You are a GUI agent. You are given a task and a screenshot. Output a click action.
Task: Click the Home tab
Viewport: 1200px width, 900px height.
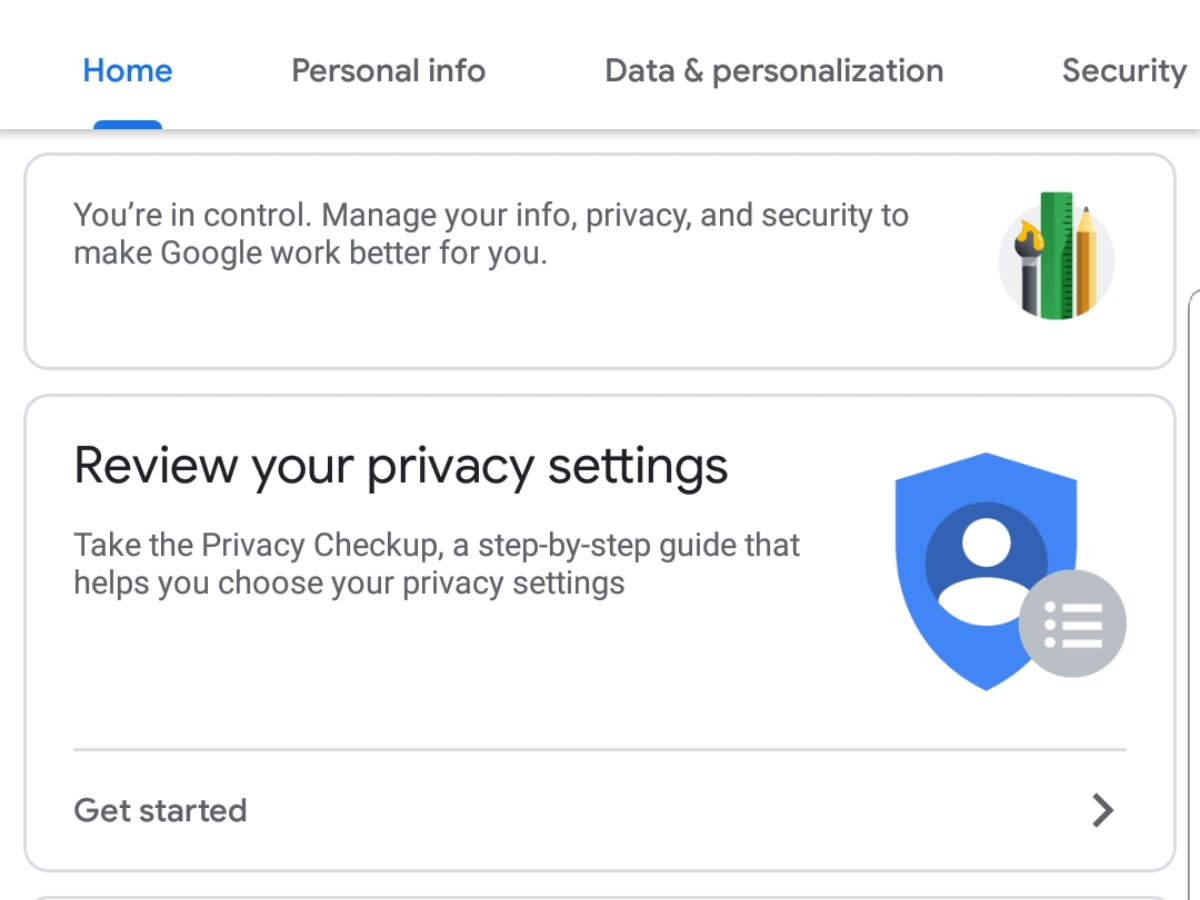[127, 70]
